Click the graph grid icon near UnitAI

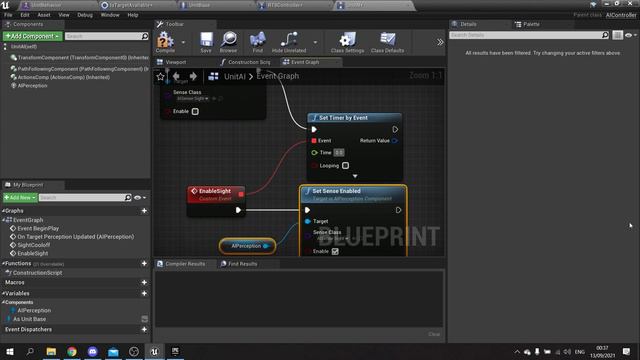tap(213, 76)
